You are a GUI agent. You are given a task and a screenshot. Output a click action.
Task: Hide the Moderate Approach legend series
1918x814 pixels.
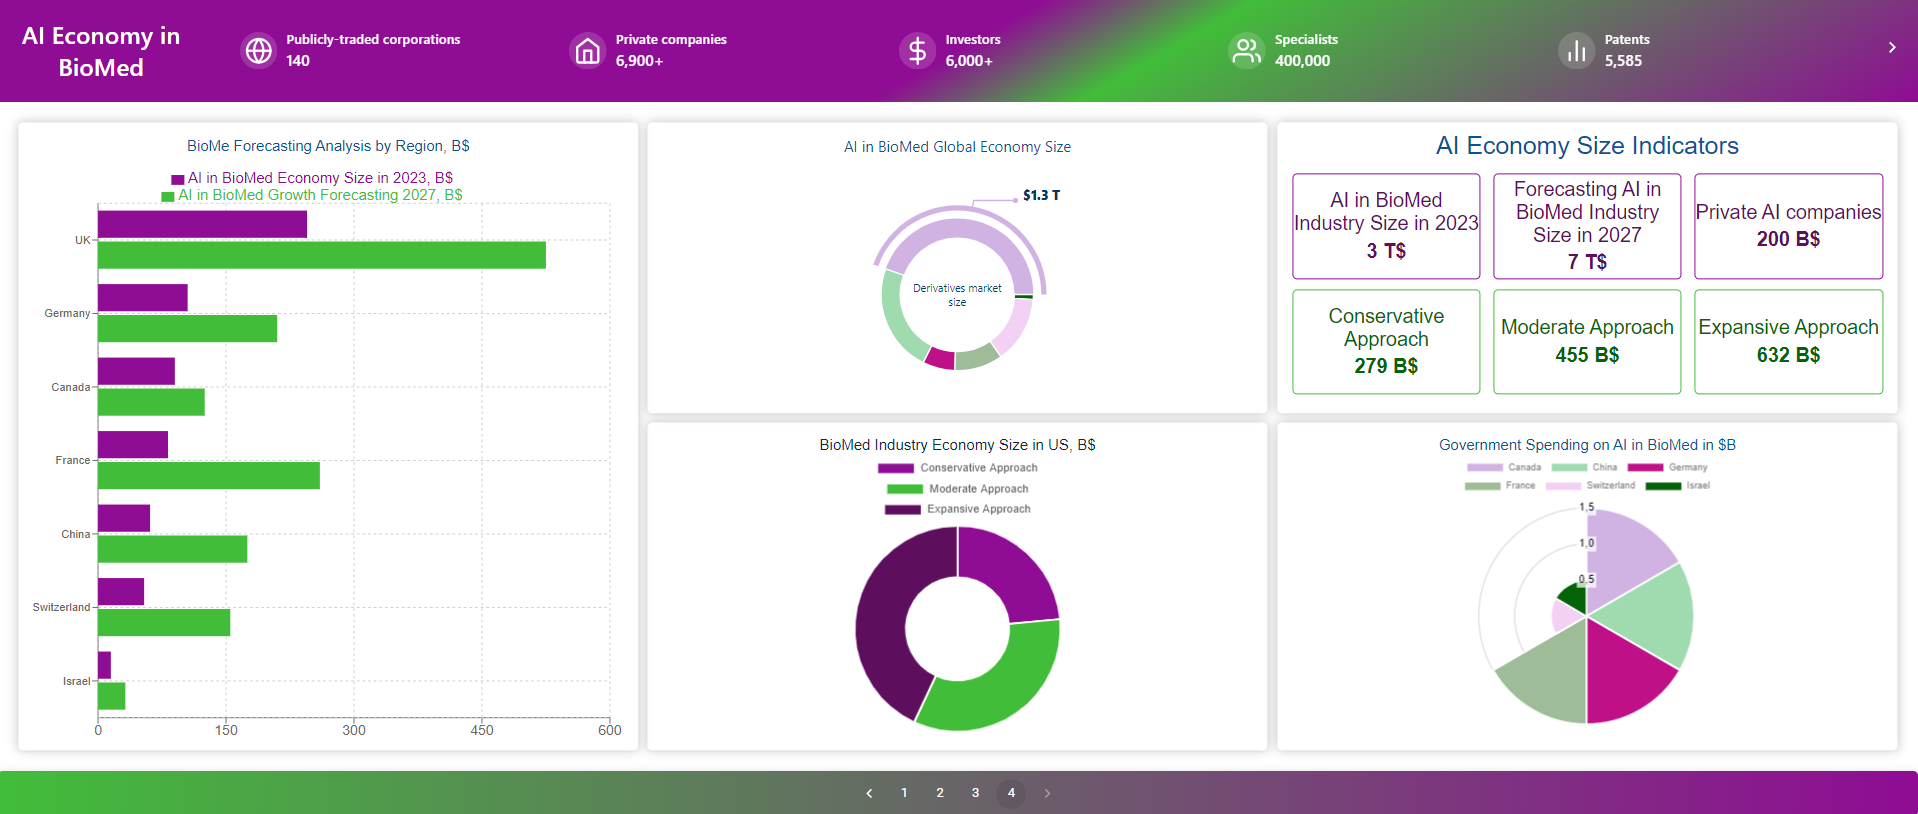point(957,489)
